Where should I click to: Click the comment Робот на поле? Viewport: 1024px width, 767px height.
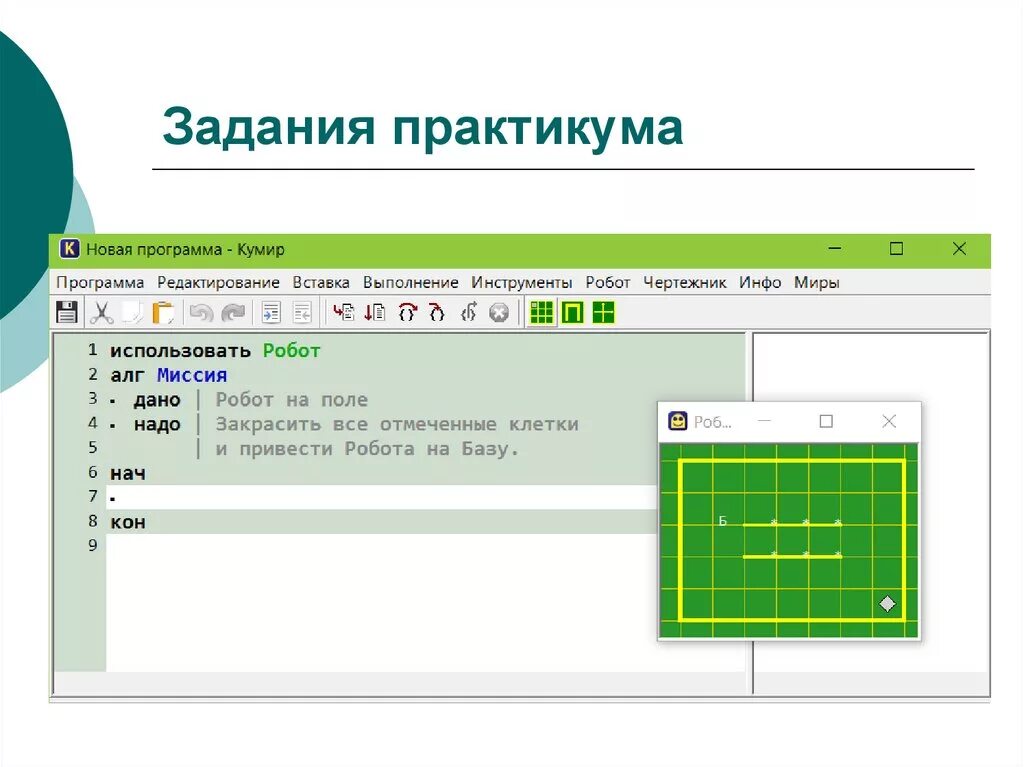[292, 400]
